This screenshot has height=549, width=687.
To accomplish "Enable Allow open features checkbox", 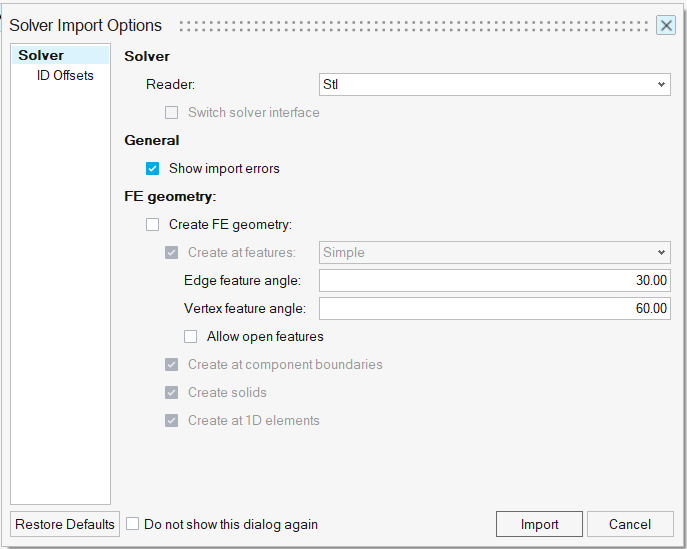I will (x=191, y=336).
